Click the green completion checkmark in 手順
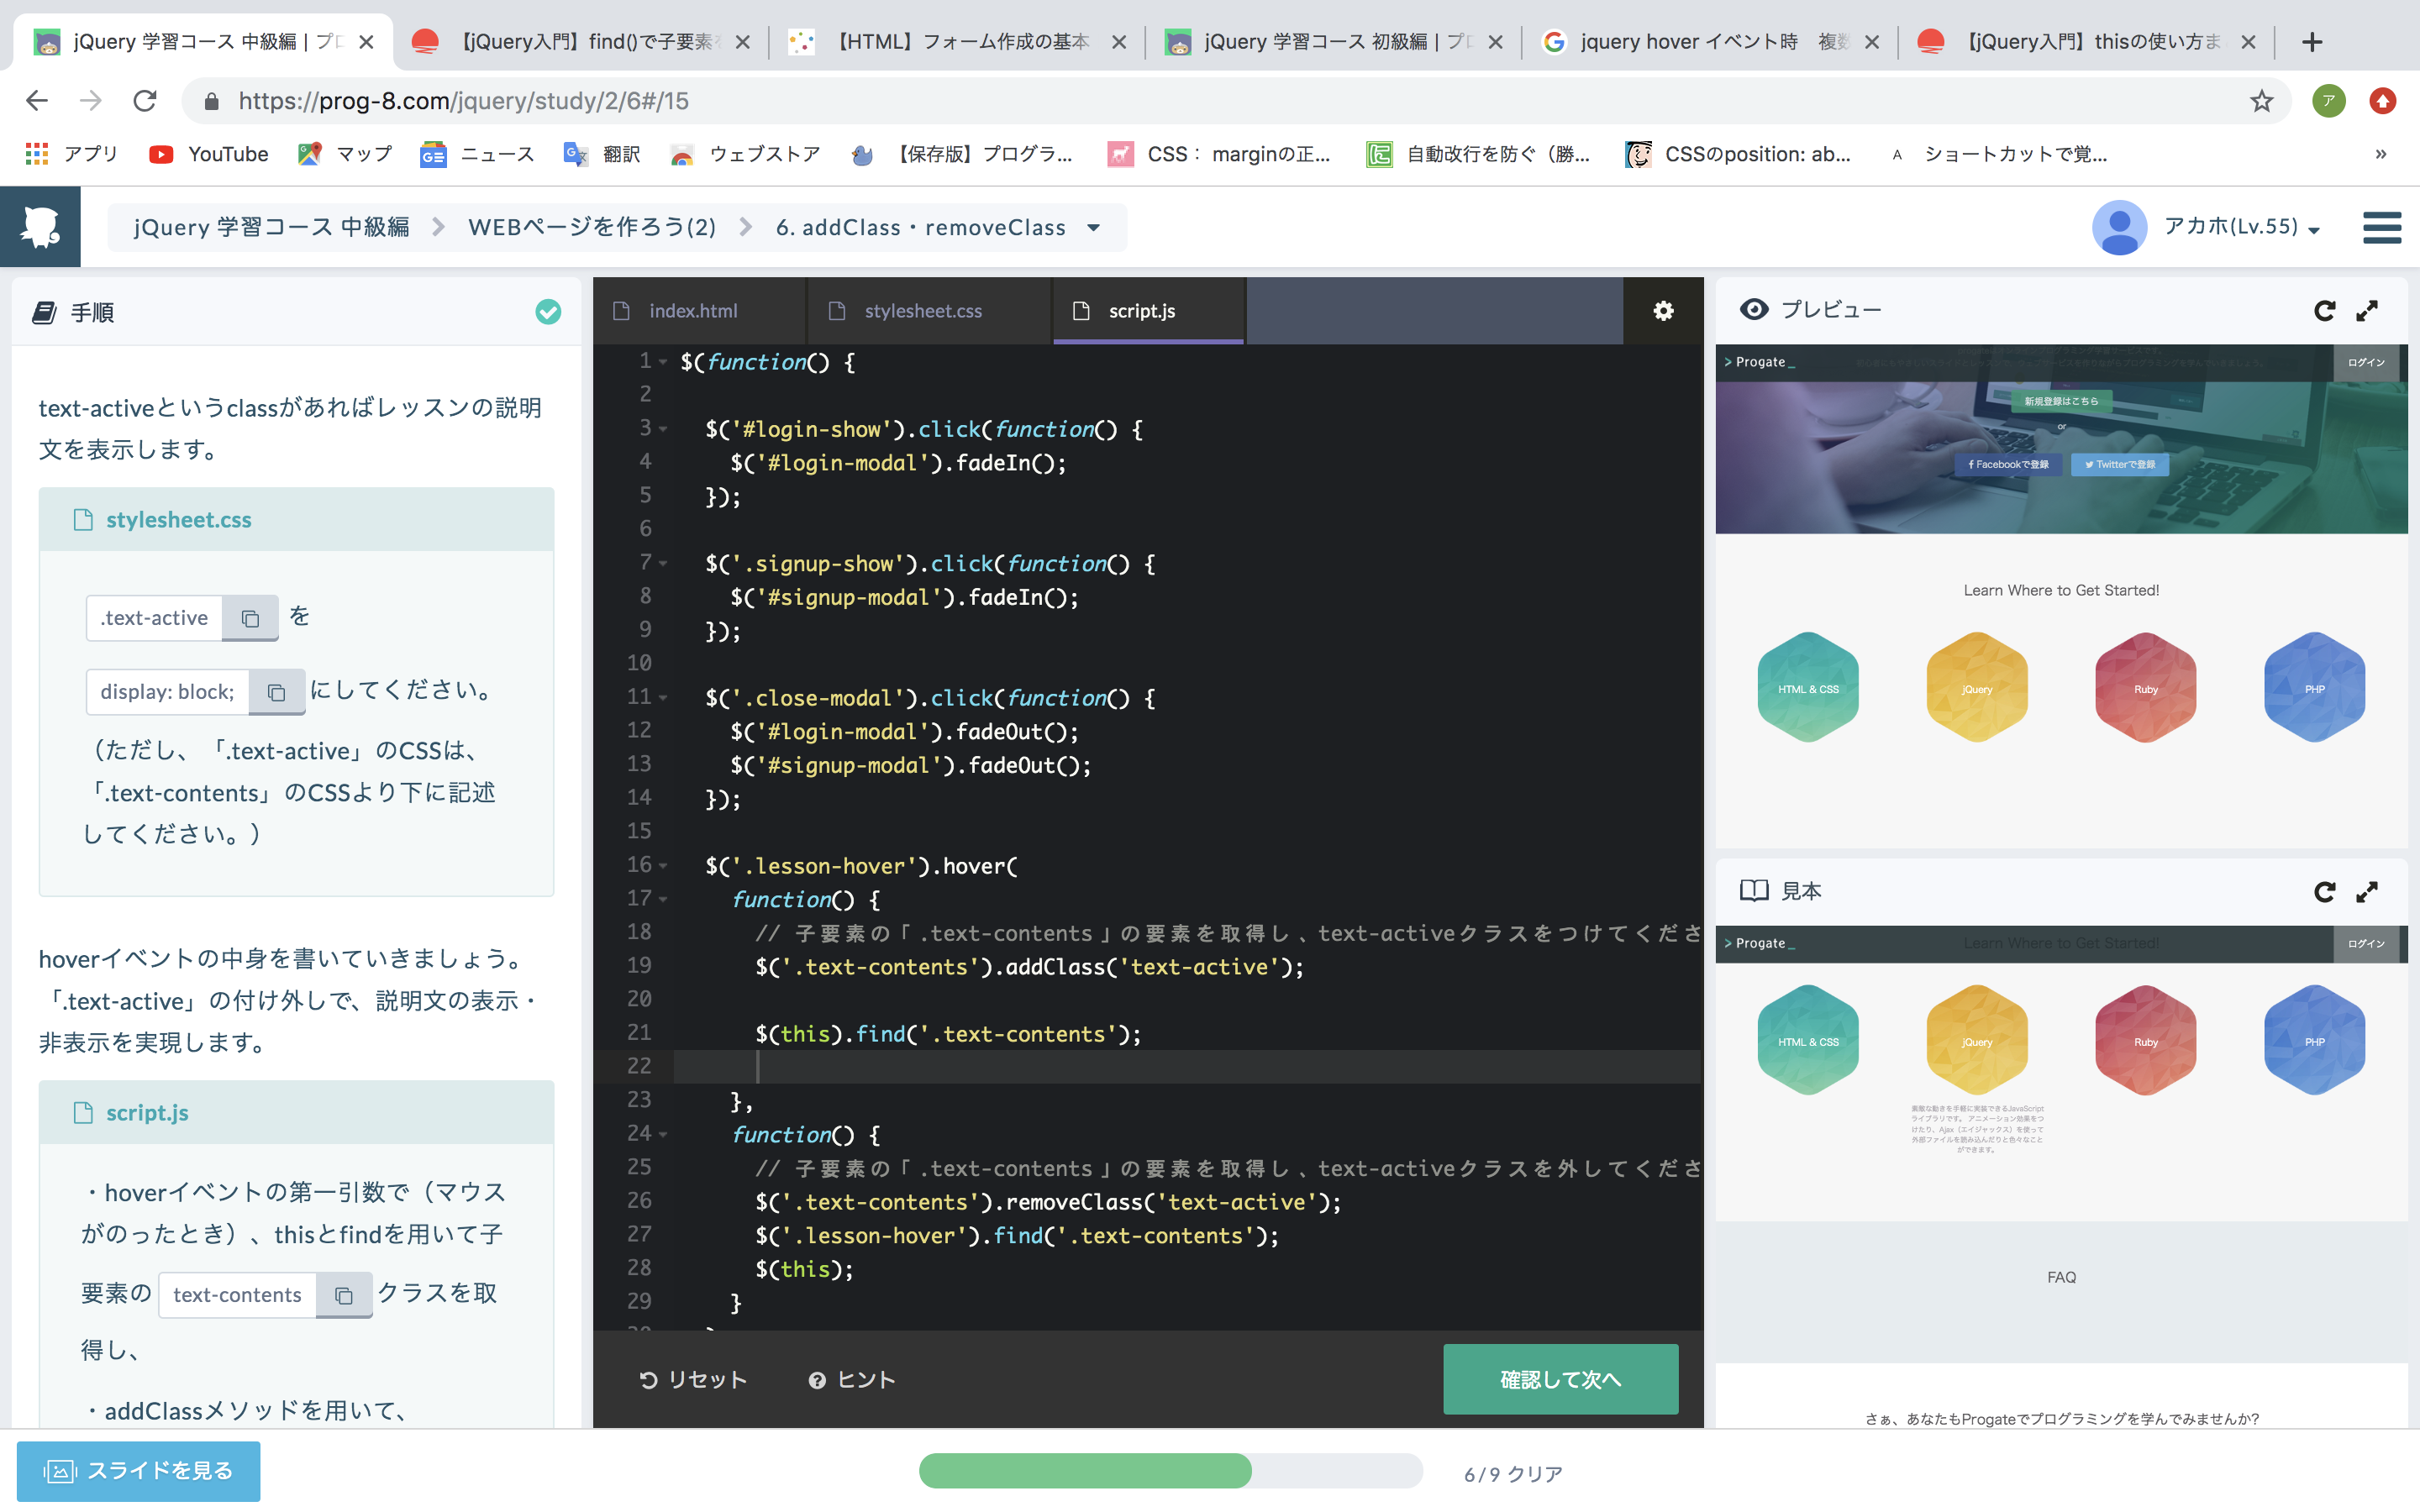Image resolution: width=2420 pixels, height=1512 pixels. 548,312
